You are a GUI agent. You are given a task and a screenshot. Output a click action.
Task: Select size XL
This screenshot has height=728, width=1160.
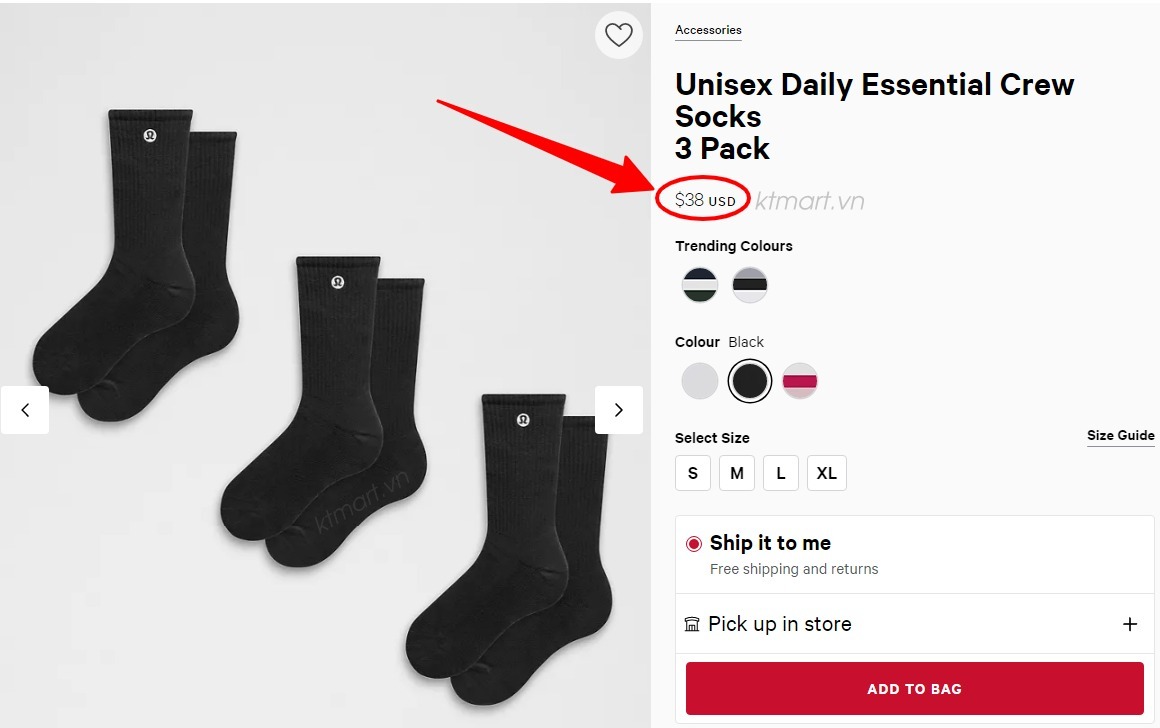826,473
